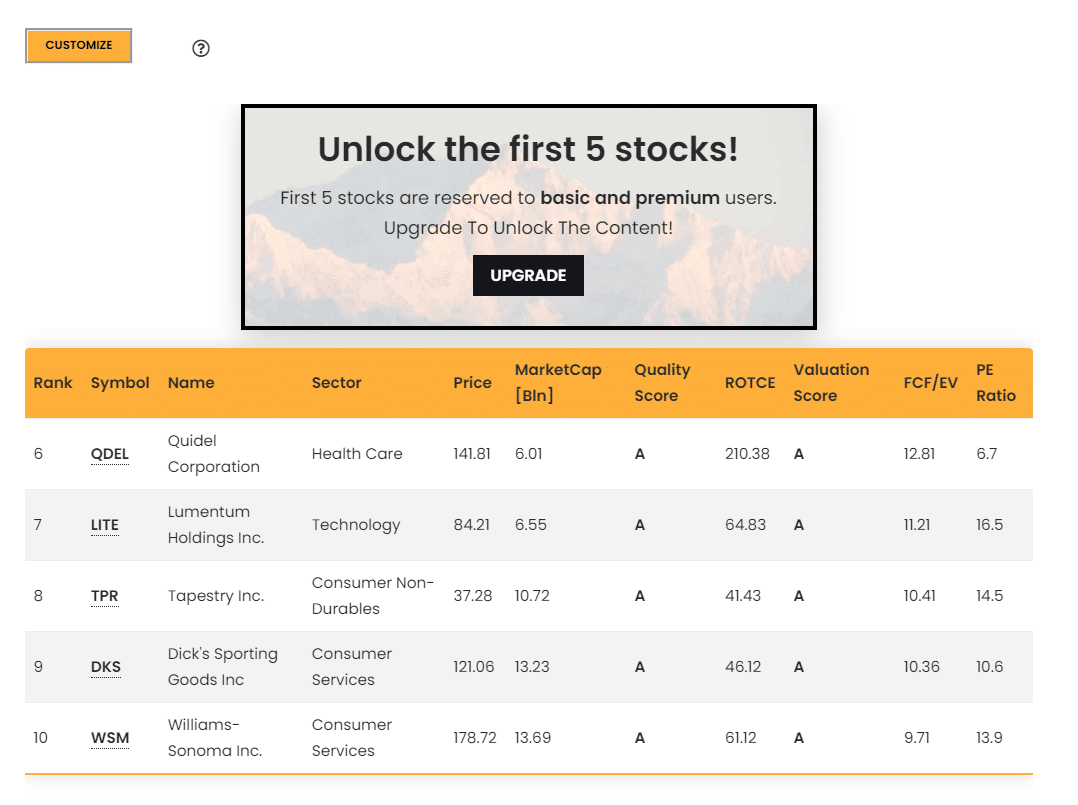The height and width of the screenshot is (805, 1078).
Task: Click the 41.43 ROTCE value
Action: tap(742, 595)
